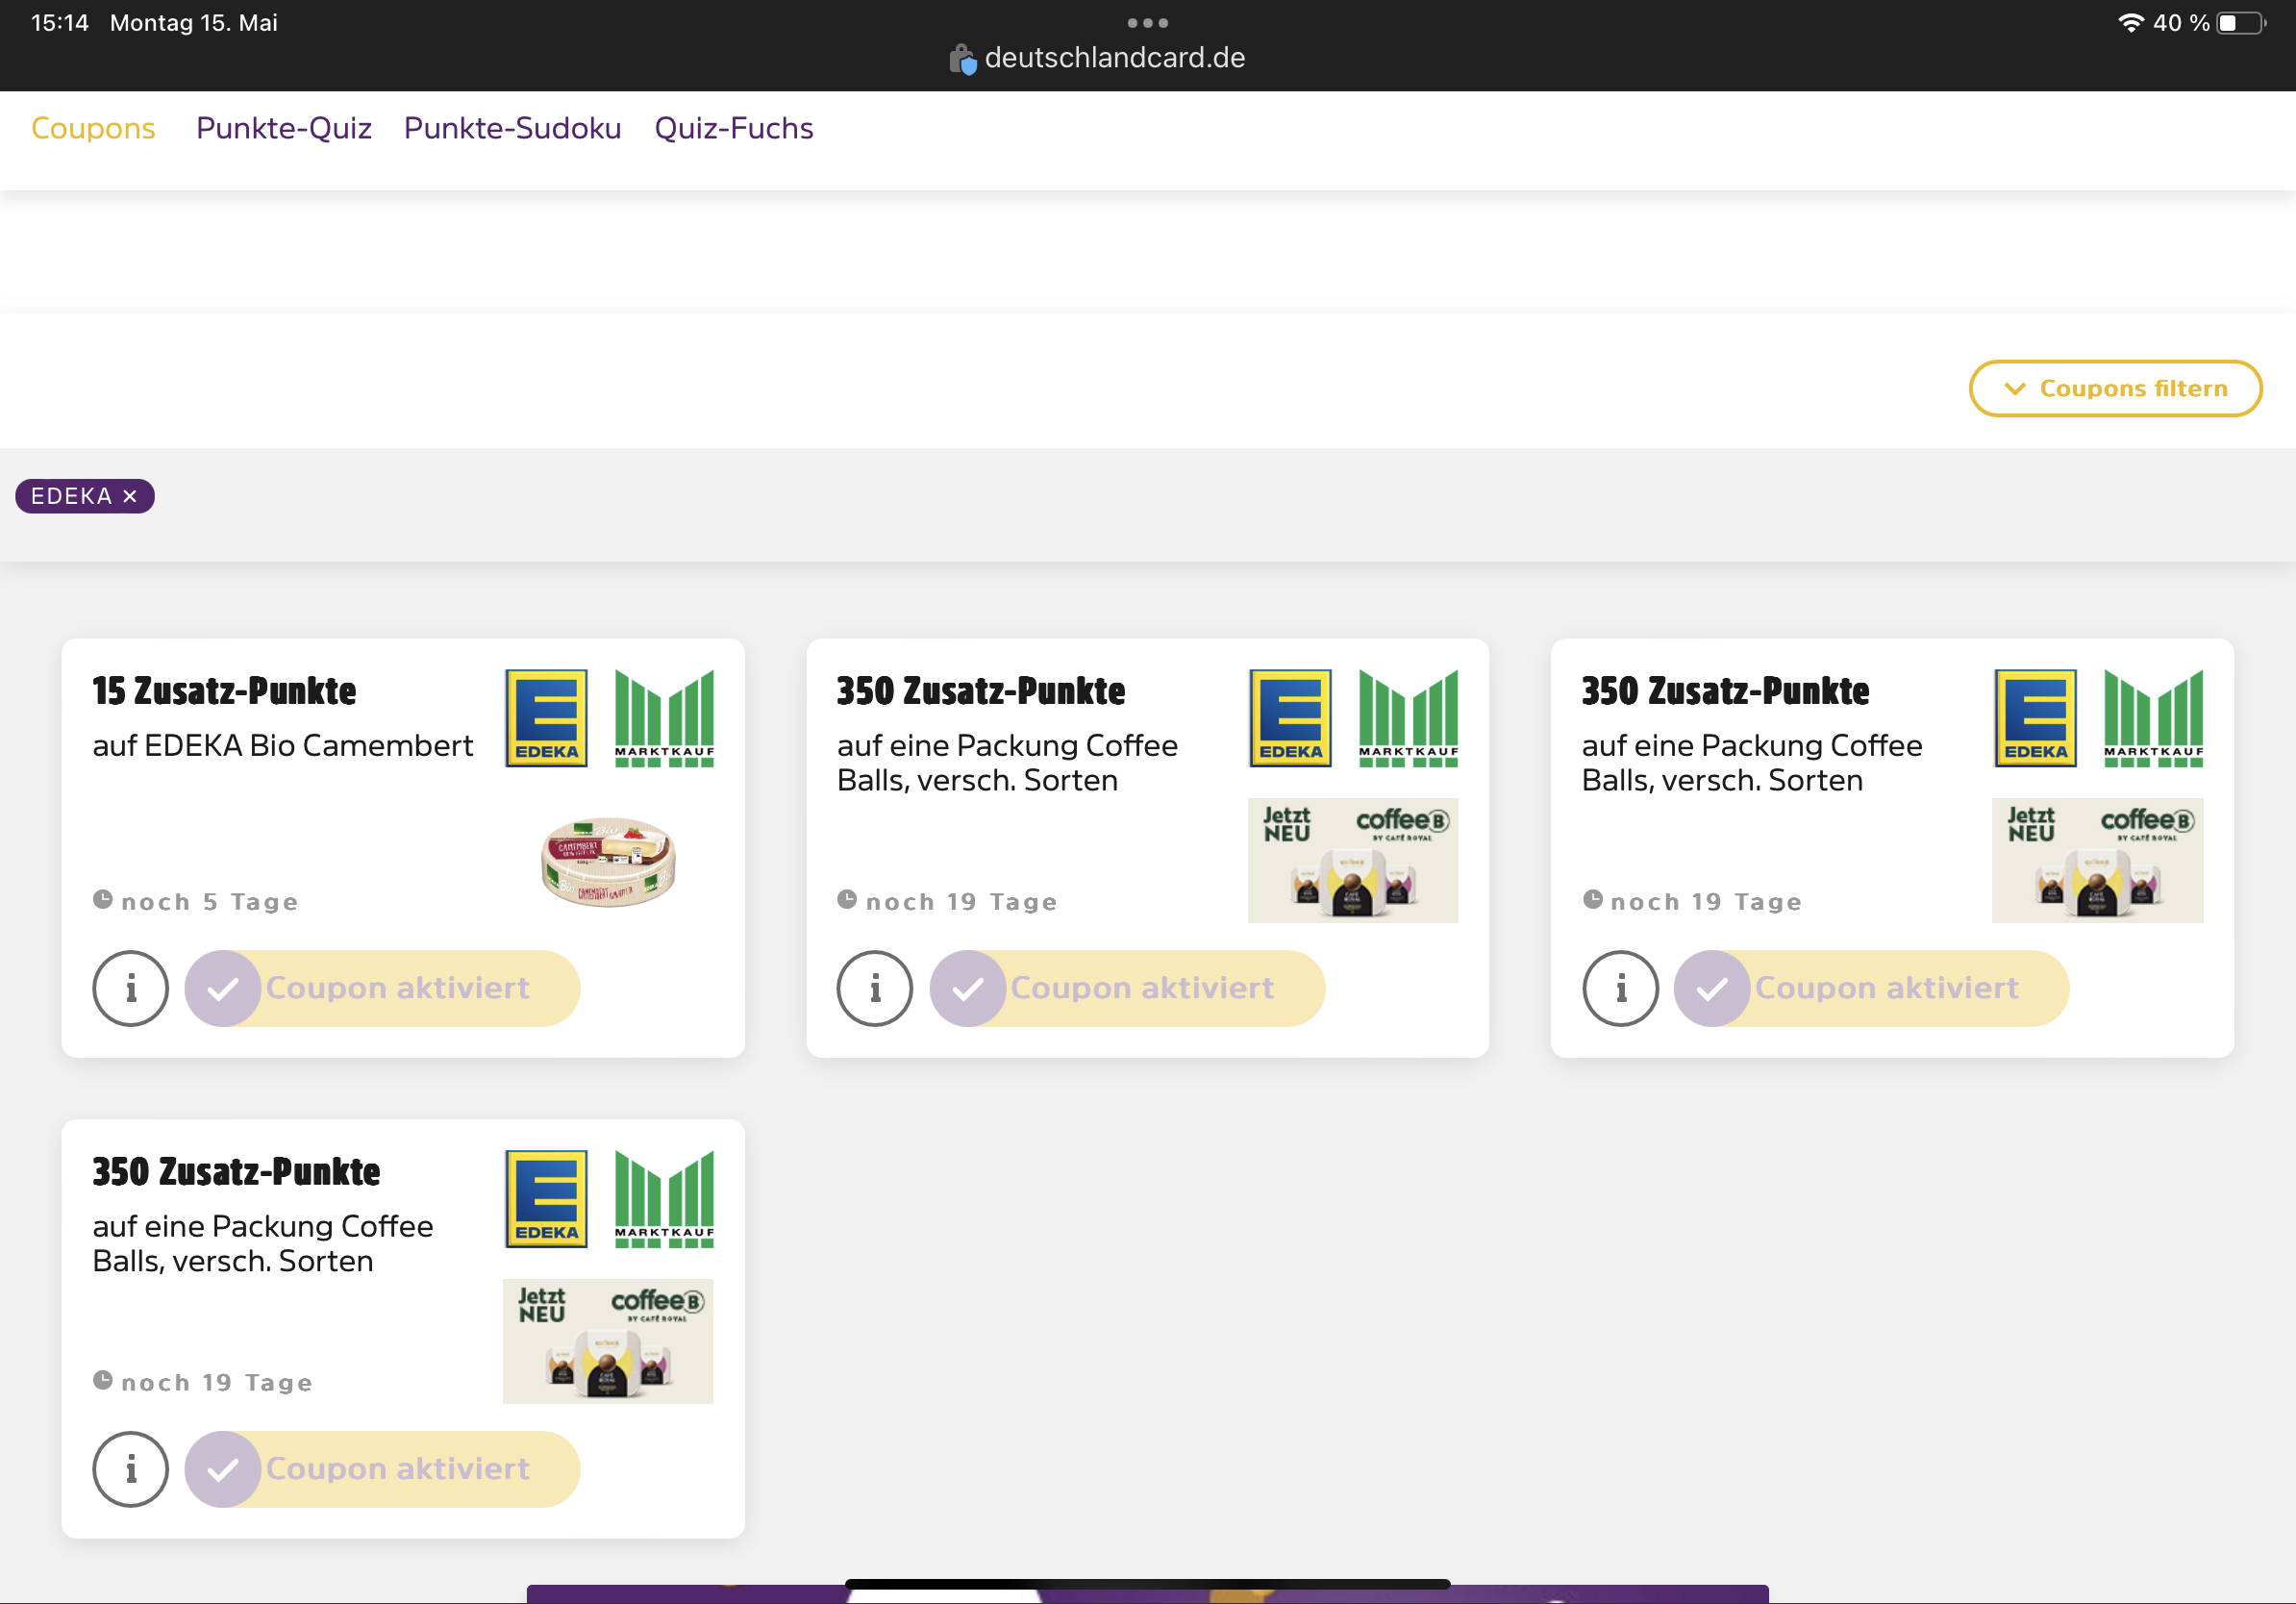Screen dimensions: 2296x1604
Task: Show info for top-right Coffee Balls coupon
Action: 1620,988
